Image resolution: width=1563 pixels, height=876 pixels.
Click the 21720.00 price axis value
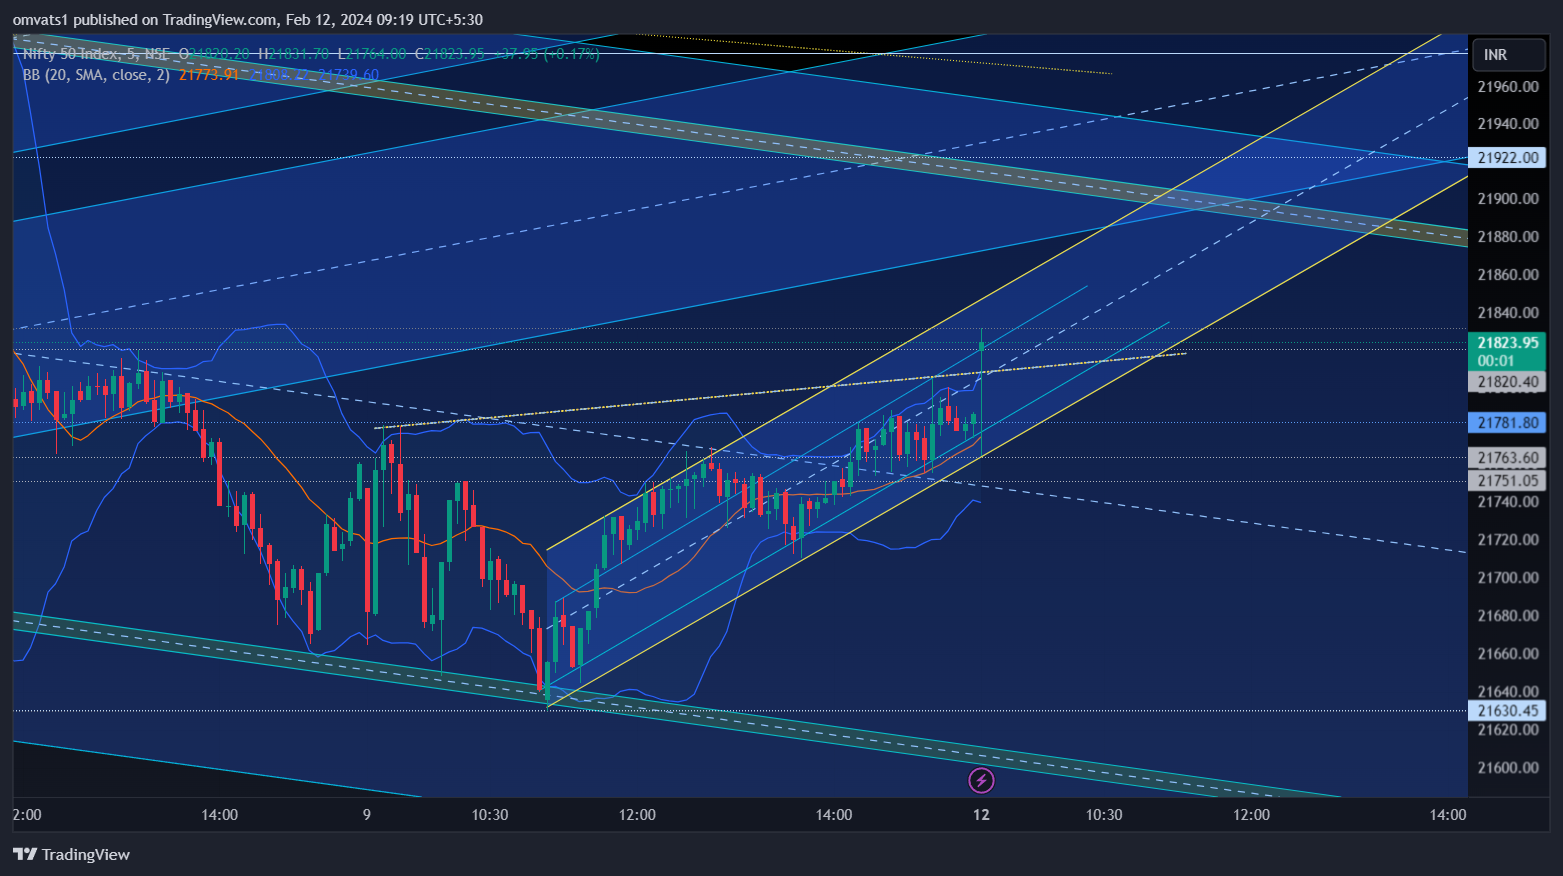(1508, 540)
